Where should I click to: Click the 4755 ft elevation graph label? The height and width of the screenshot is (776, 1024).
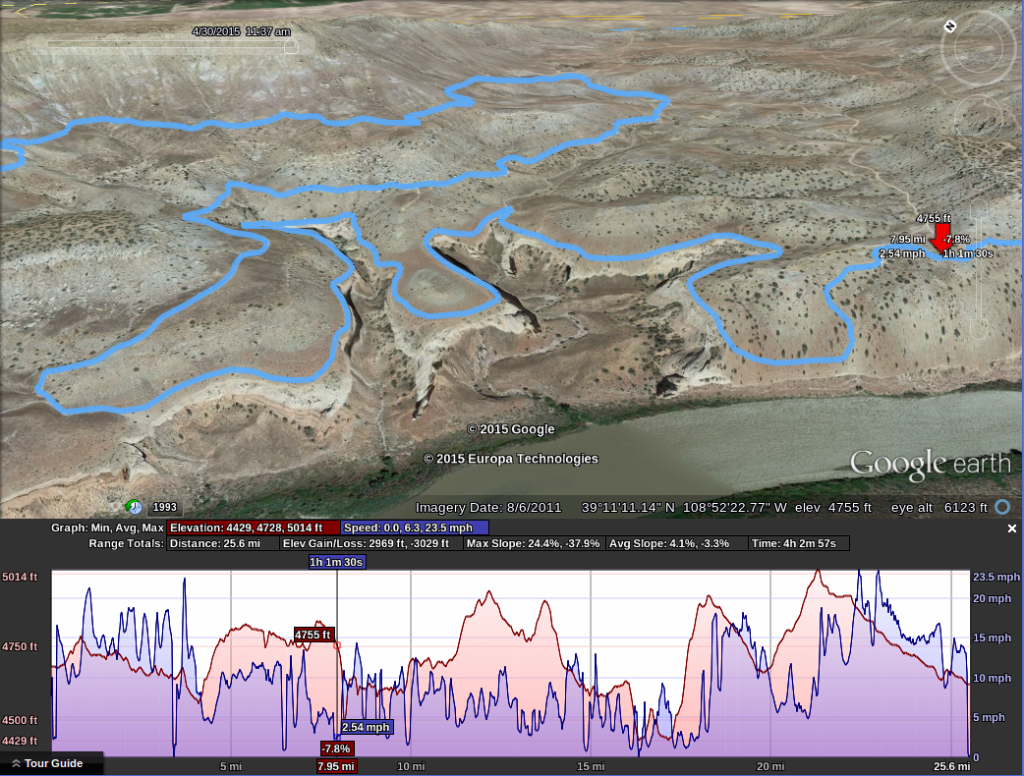[x=313, y=635]
